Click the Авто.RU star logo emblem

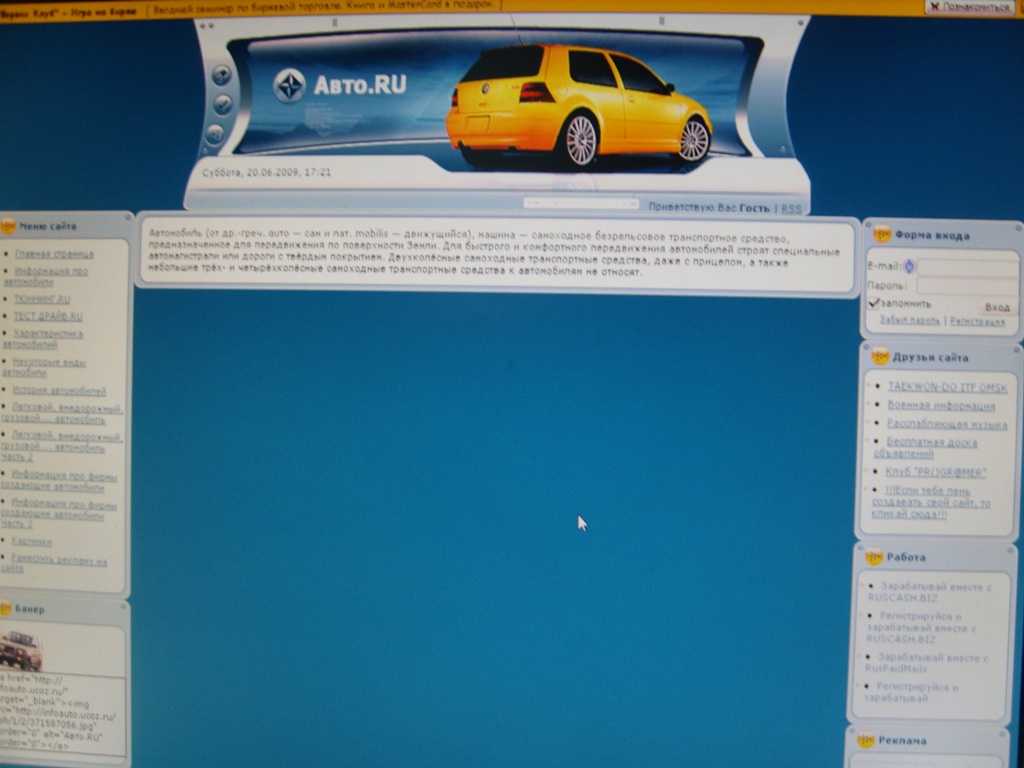point(289,86)
